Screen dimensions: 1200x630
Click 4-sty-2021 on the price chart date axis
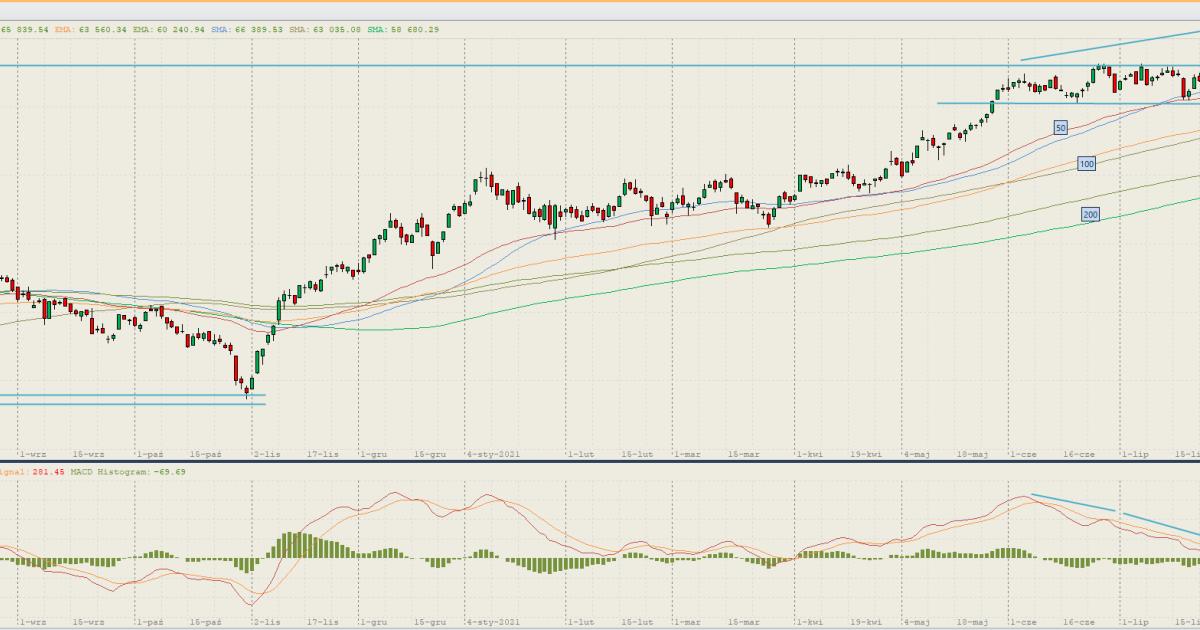(x=493, y=453)
